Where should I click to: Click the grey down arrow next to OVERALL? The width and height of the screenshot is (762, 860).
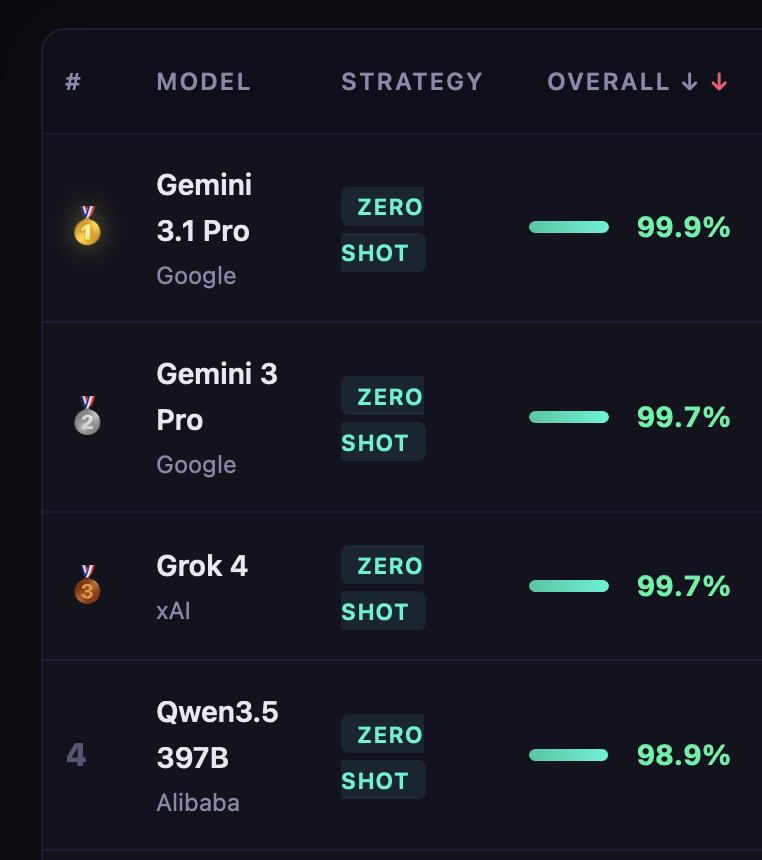689,82
